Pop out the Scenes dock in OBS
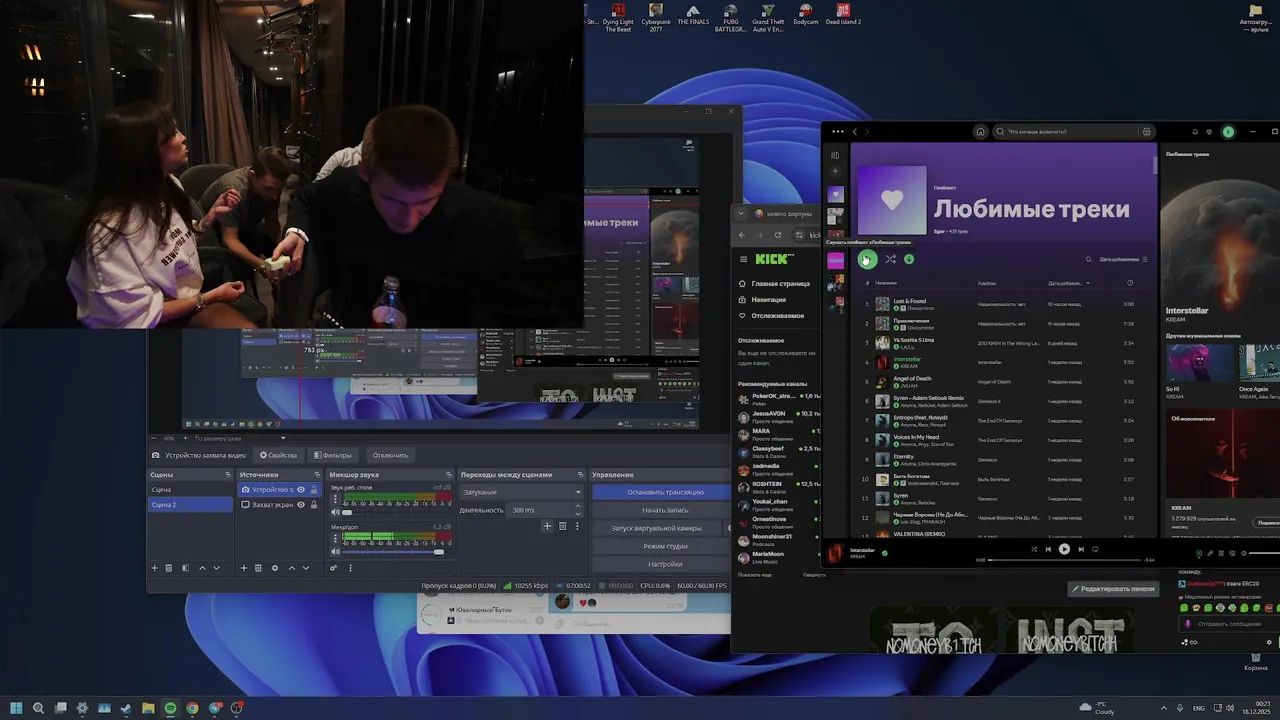This screenshot has width=1280, height=720. (x=228, y=475)
